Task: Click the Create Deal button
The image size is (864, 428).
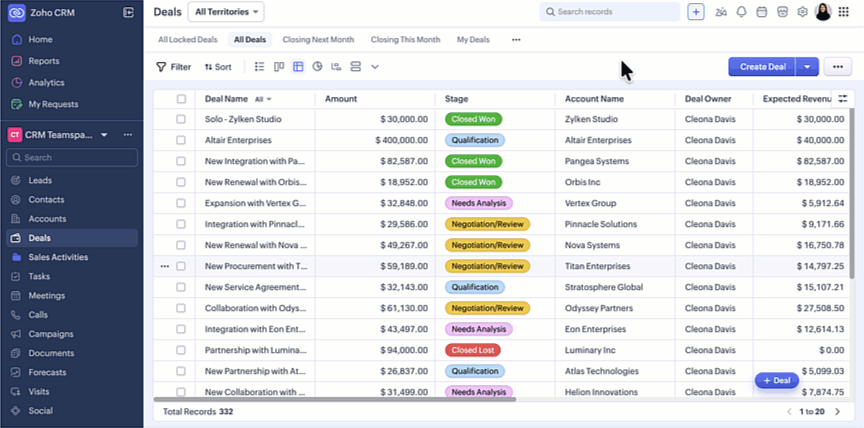Action: tap(762, 67)
